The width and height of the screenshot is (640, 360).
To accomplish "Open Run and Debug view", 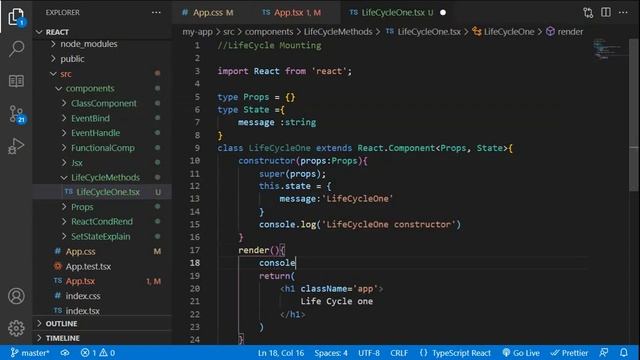I will pos(16,146).
